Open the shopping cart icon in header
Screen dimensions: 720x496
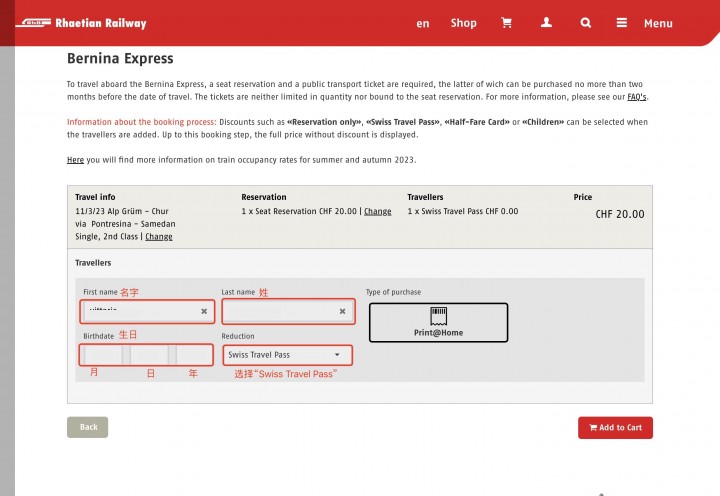[x=506, y=23]
